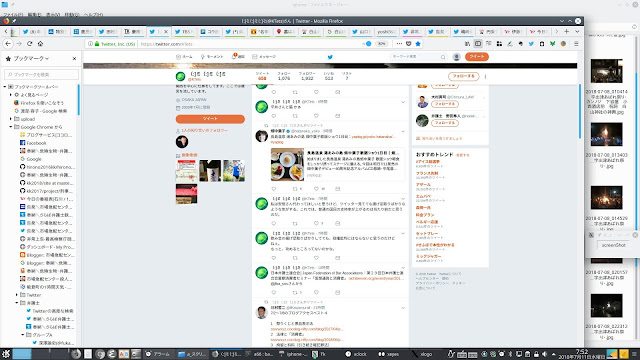
Task: Click the follower avatar in profile column
Action: pos(182,142)
